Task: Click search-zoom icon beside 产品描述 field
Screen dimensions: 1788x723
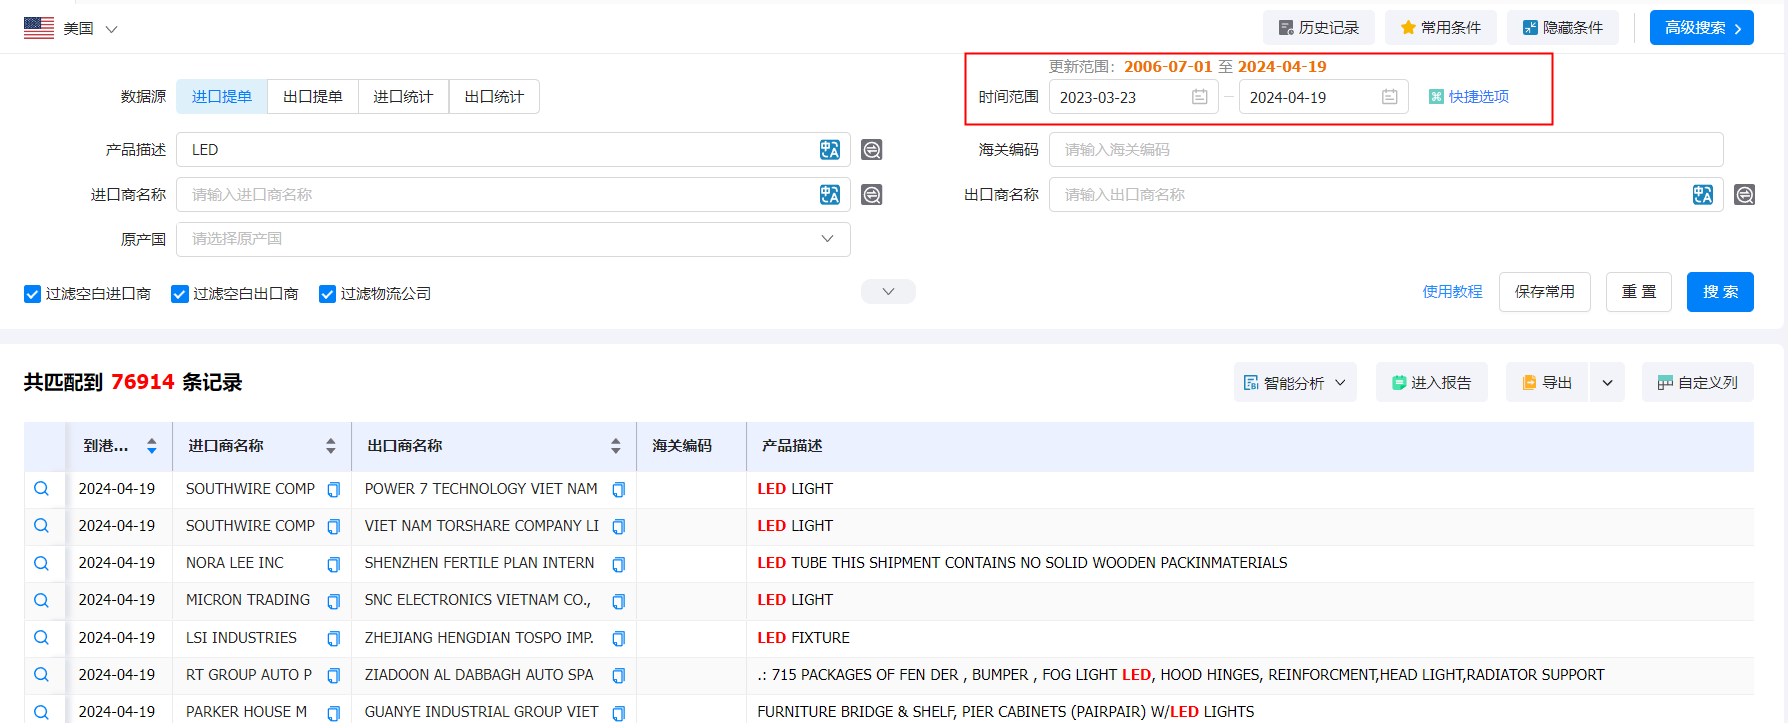Action: point(872,150)
